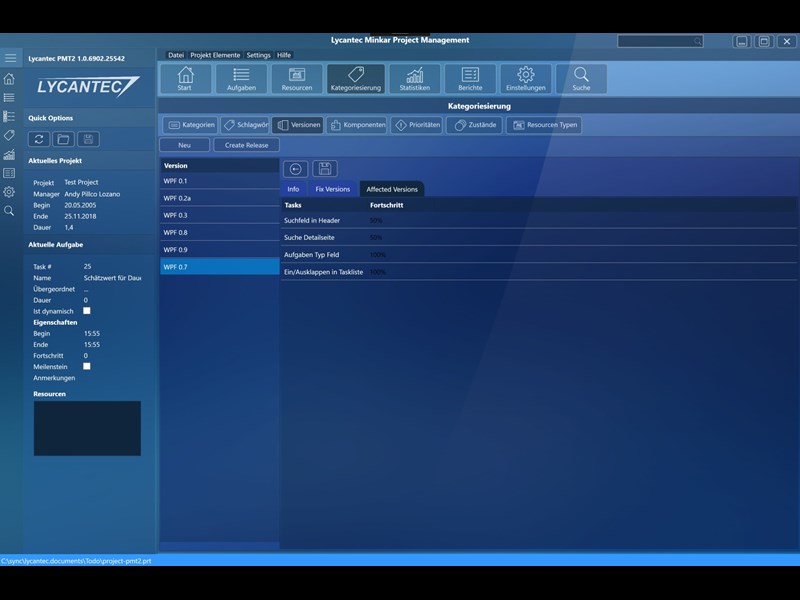The image size is (800, 600).
Task: Select the Affected Versions tab
Action: click(x=392, y=189)
